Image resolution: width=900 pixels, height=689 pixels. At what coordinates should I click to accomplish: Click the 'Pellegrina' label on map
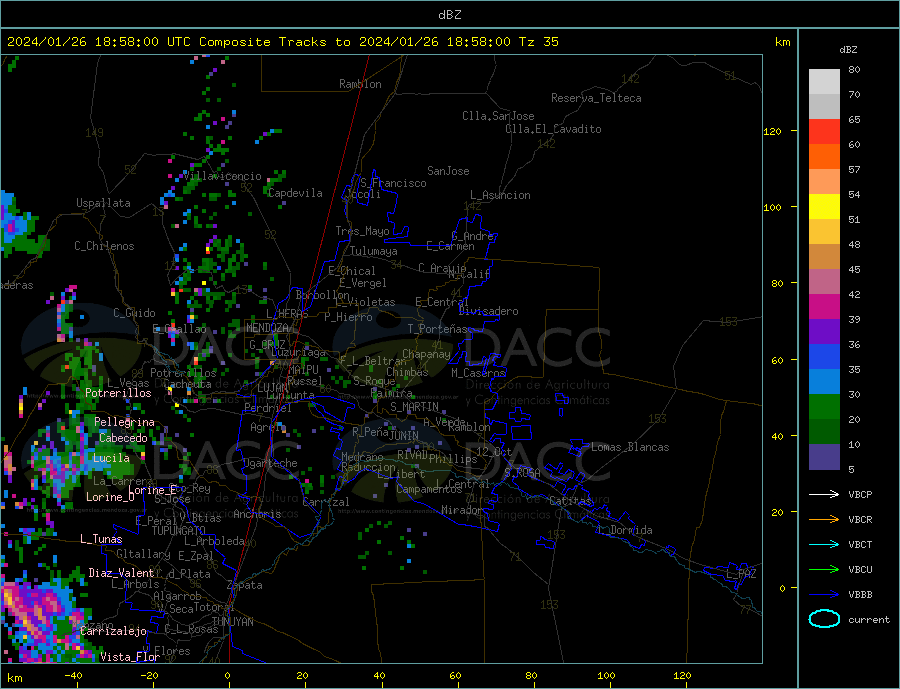pos(125,422)
